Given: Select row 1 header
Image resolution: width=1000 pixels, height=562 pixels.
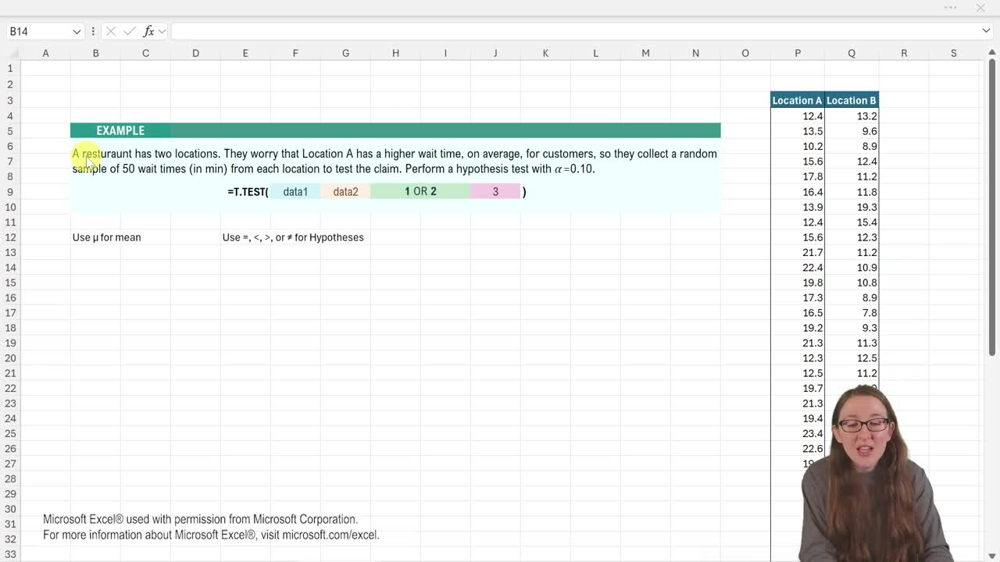Looking at the screenshot, I should pos(10,68).
